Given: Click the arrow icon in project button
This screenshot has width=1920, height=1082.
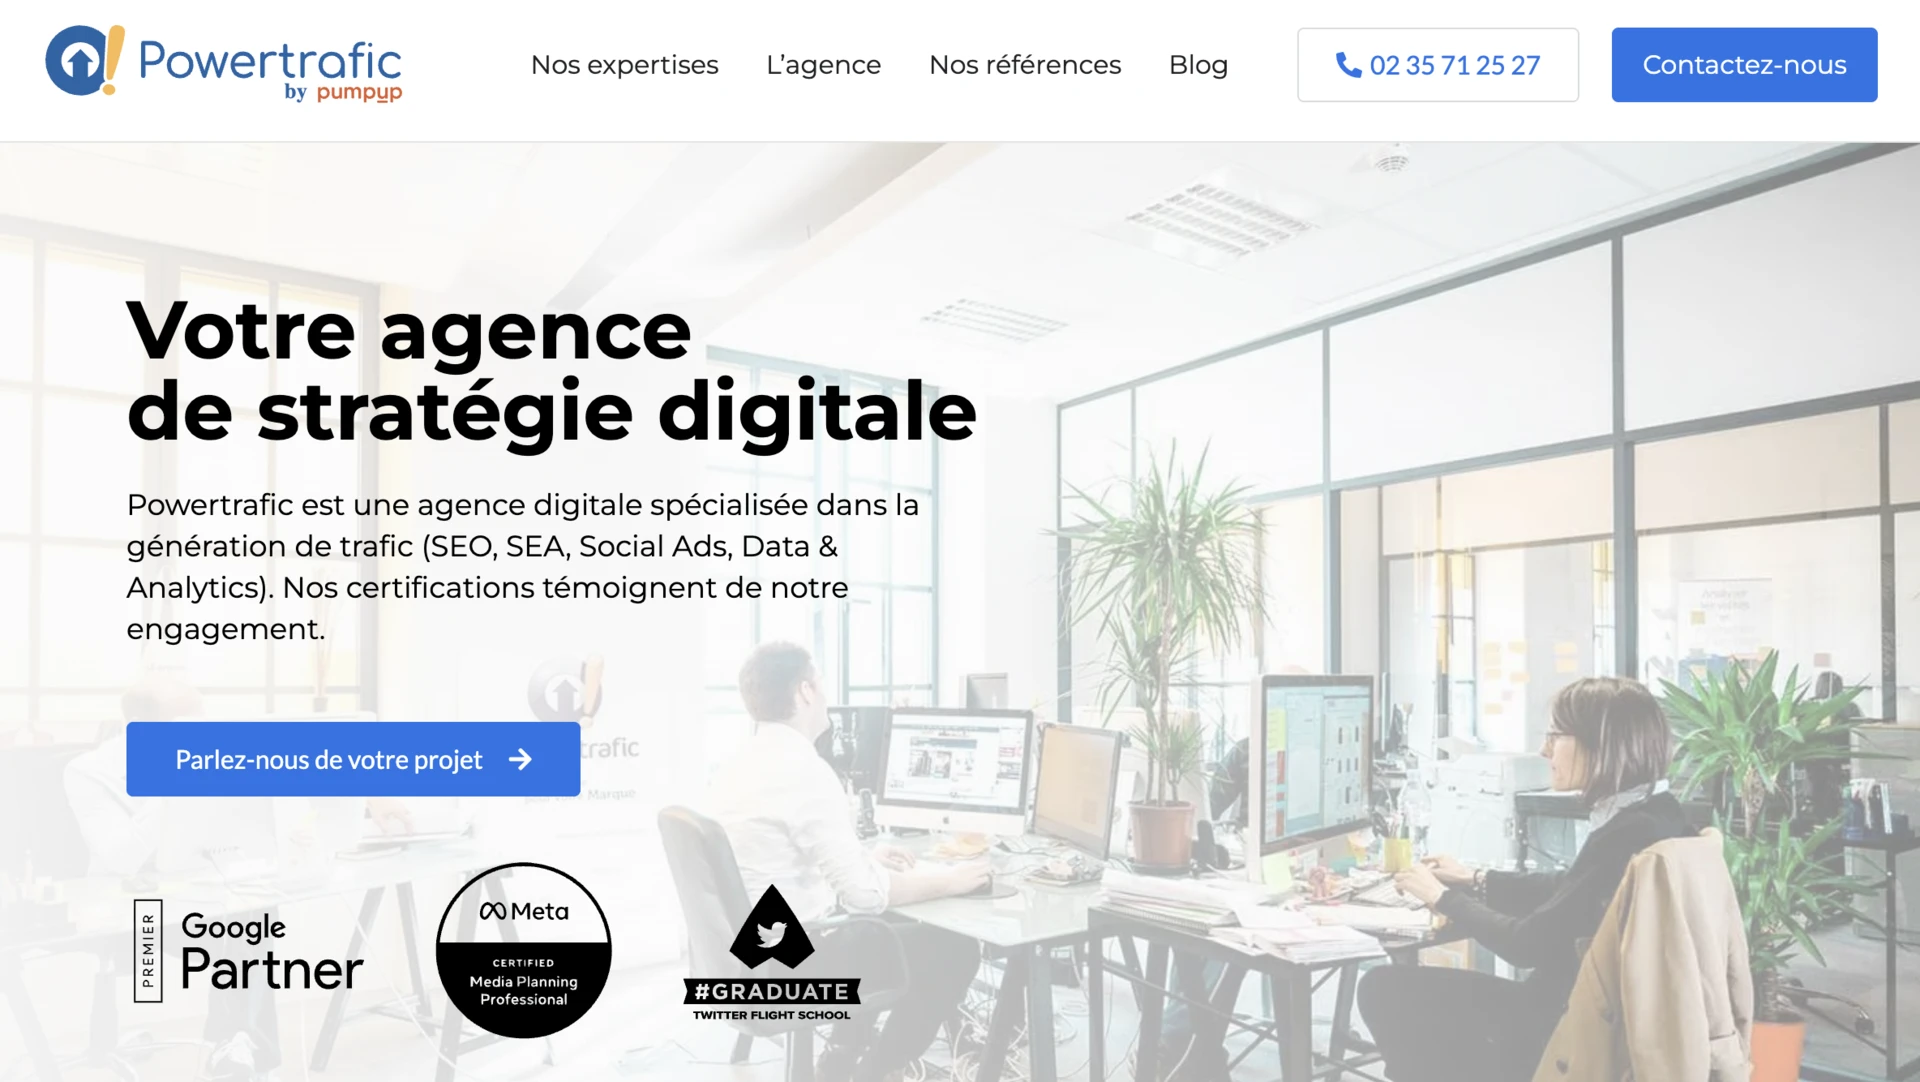Looking at the screenshot, I should pyautogui.click(x=520, y=759).
